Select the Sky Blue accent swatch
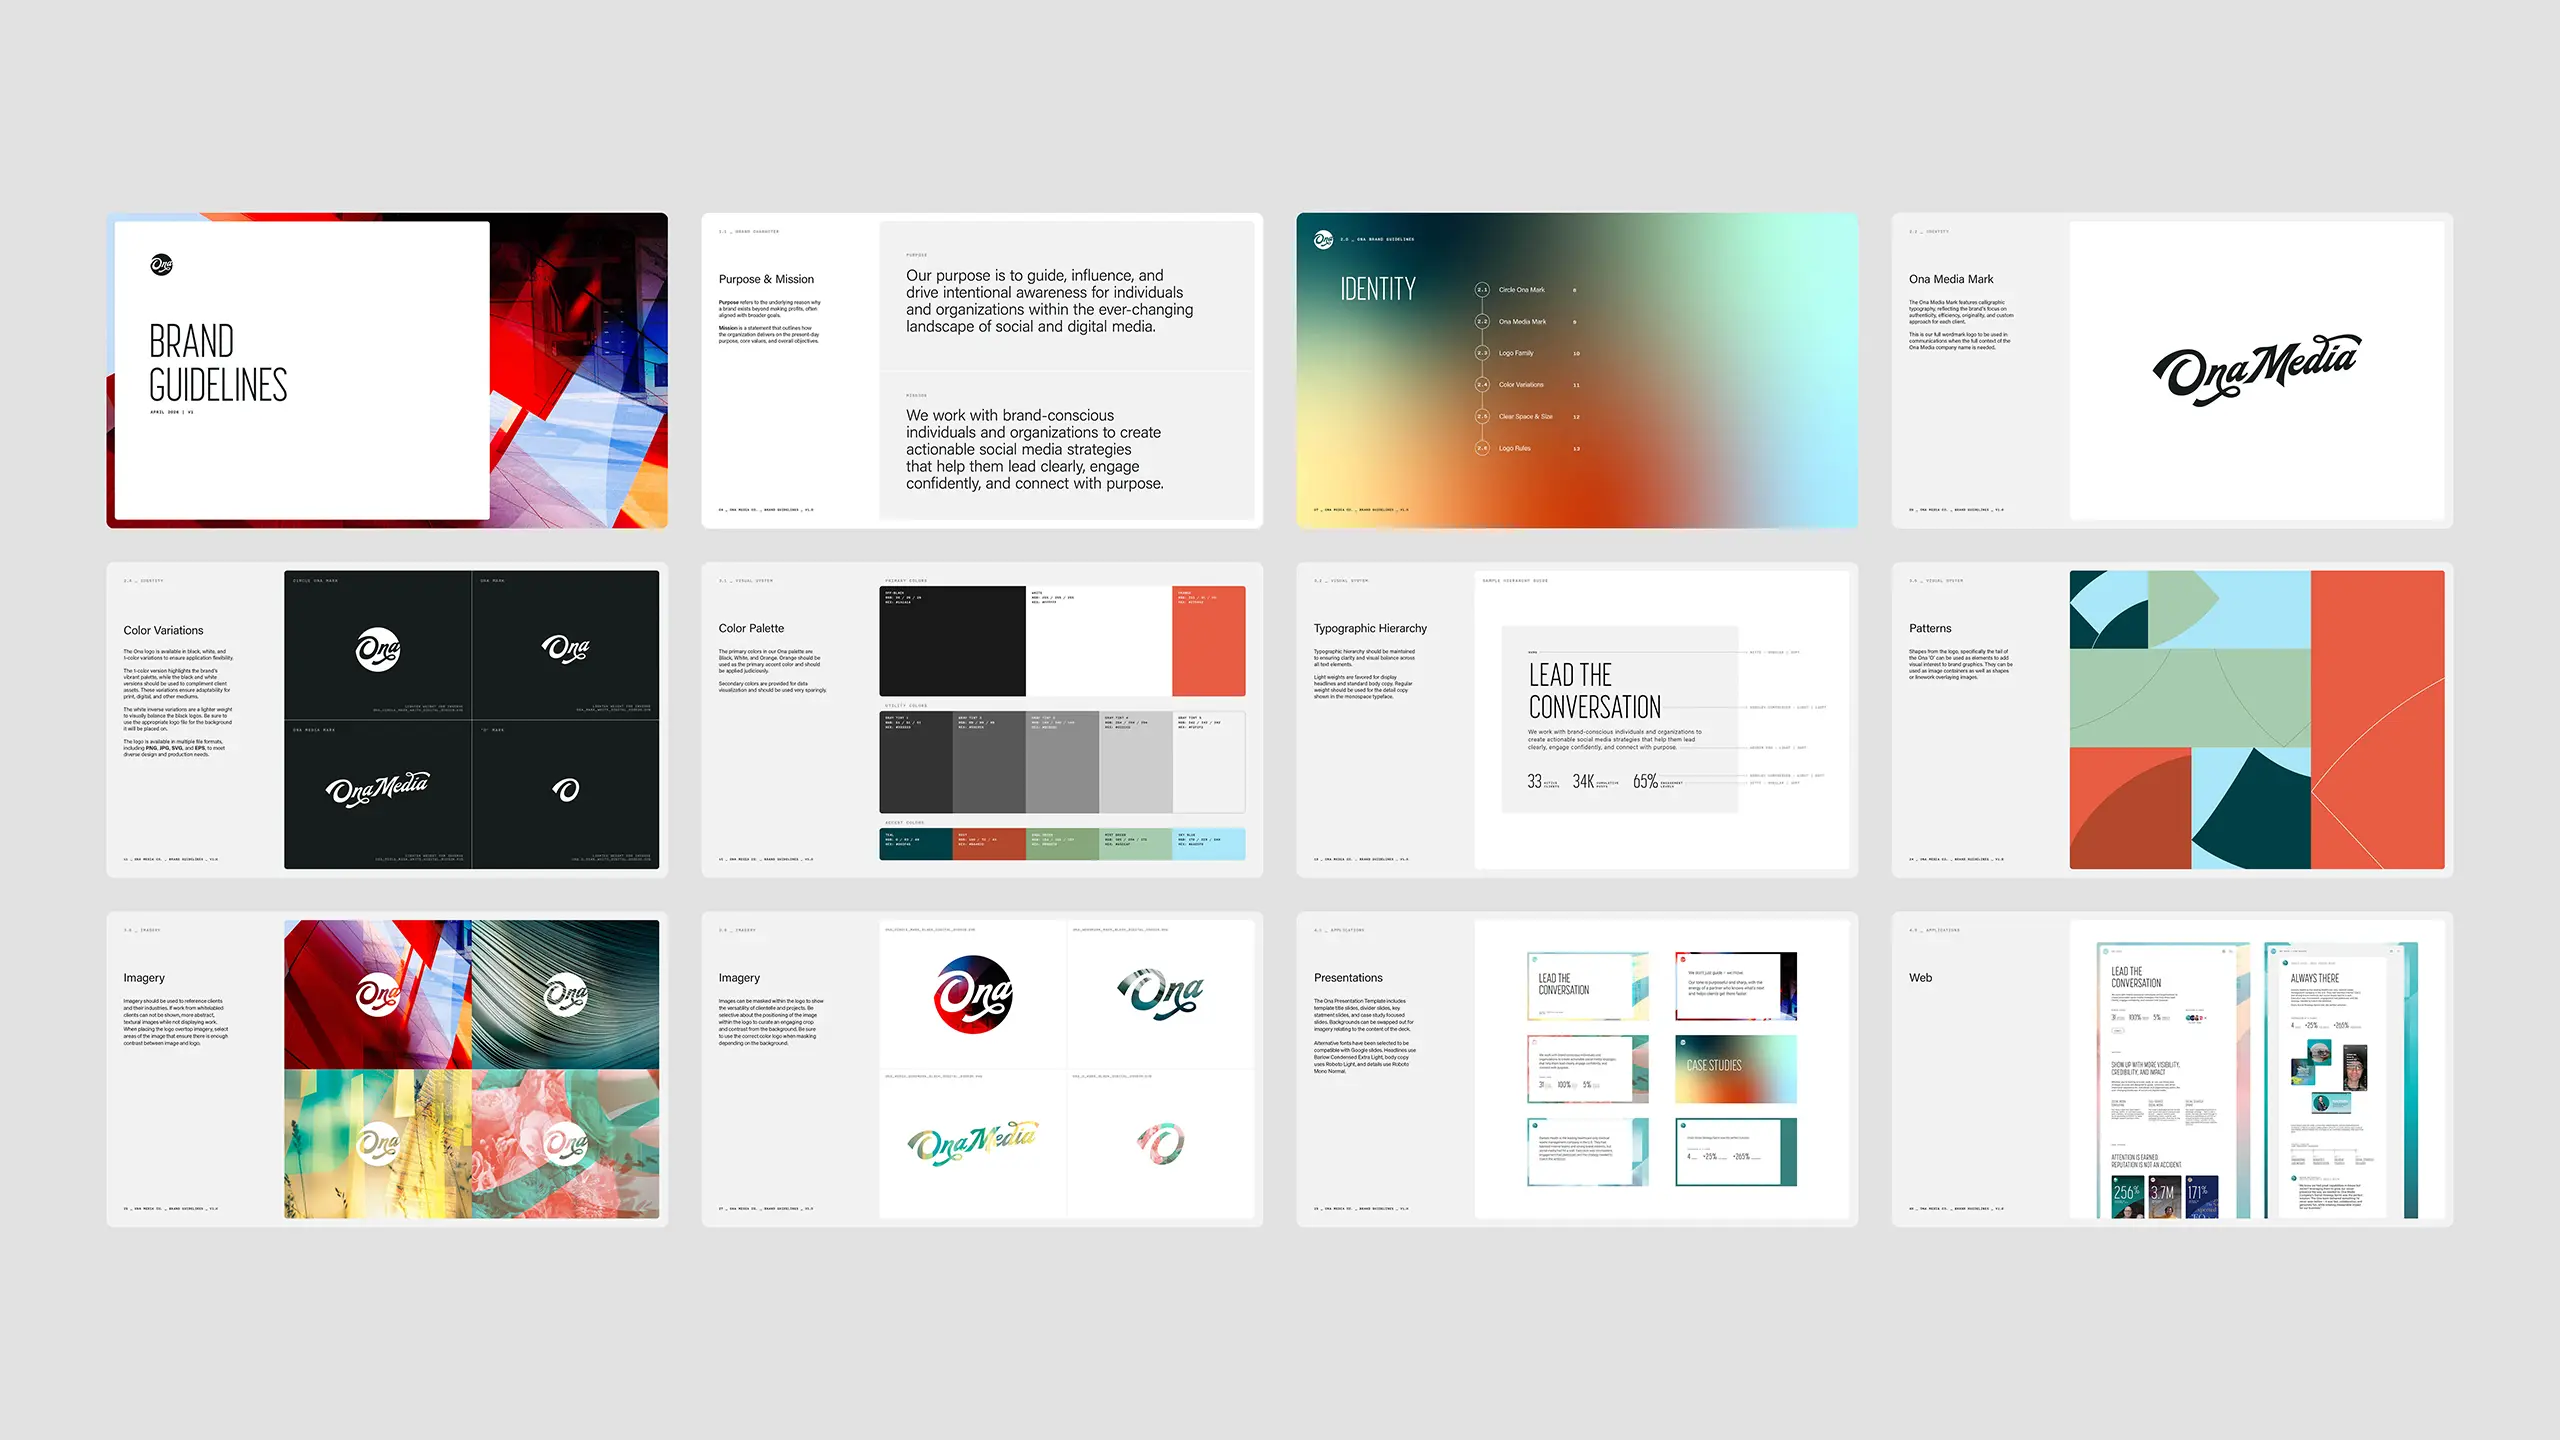 (x=1209, y=844)
